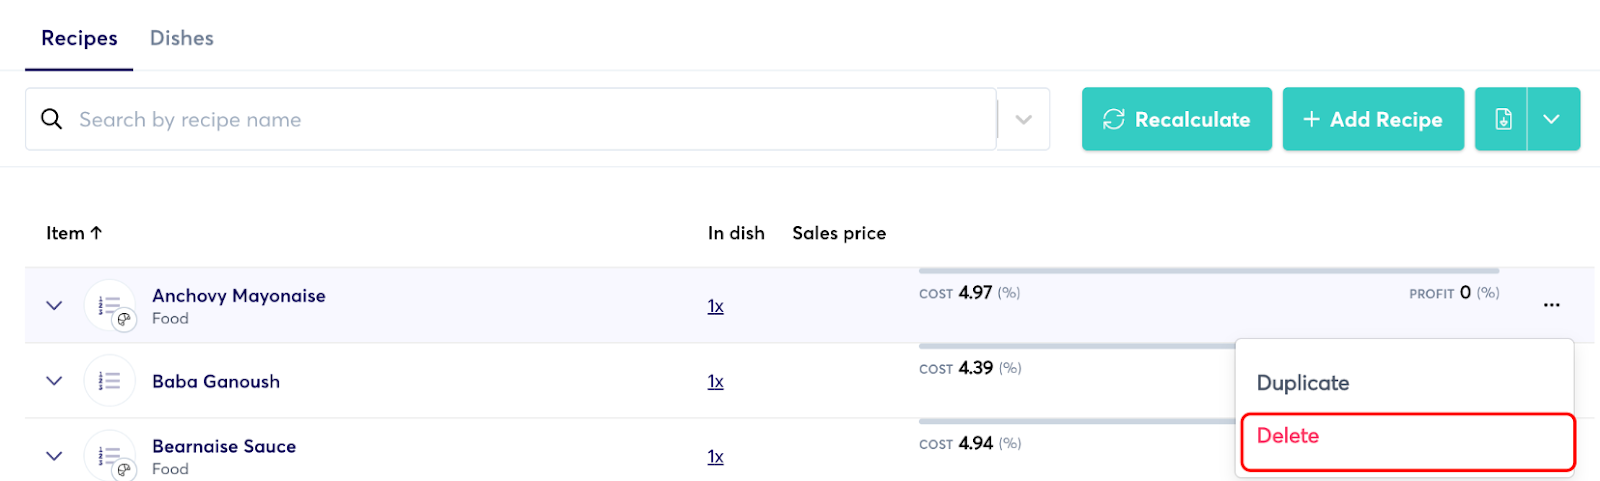Viewport: 1600px width, 481px height.
Task: Open the export options dropdown arrow
Action: [1552, 119]
